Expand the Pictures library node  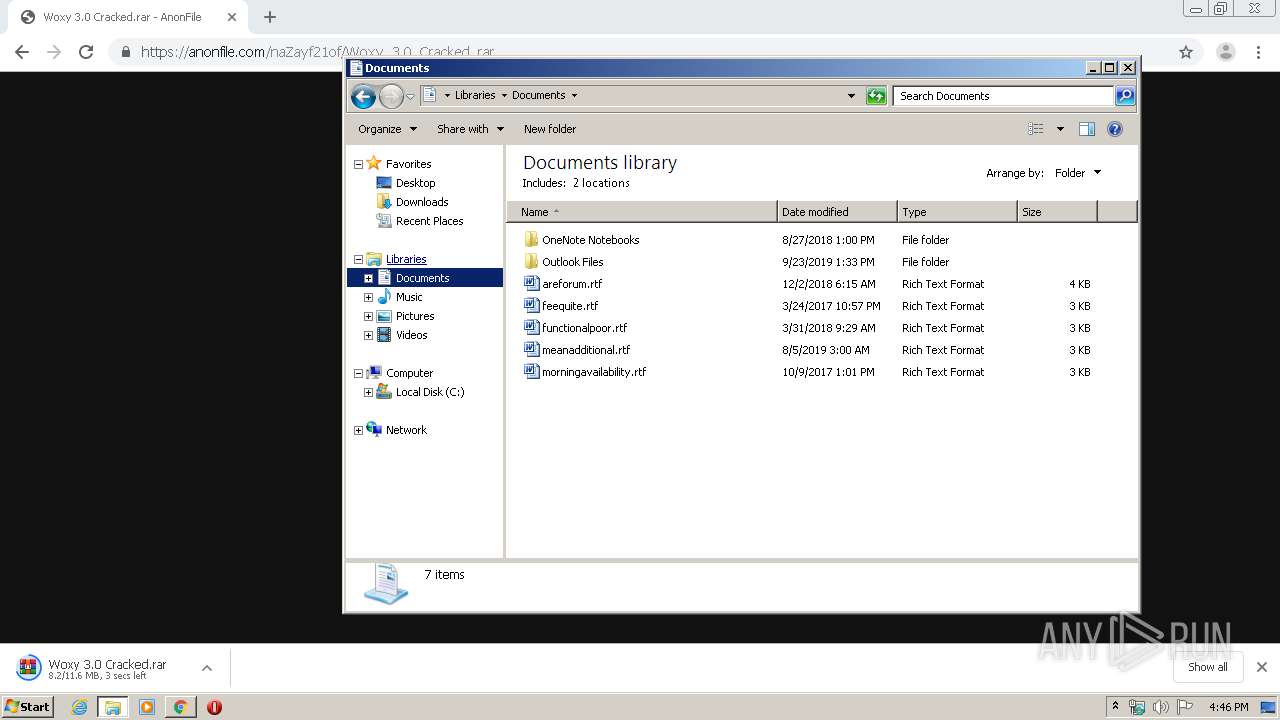[368, 316]
